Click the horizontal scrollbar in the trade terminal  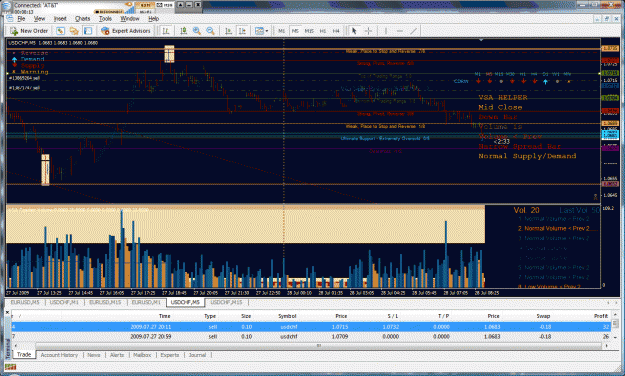tap(318, 346)
